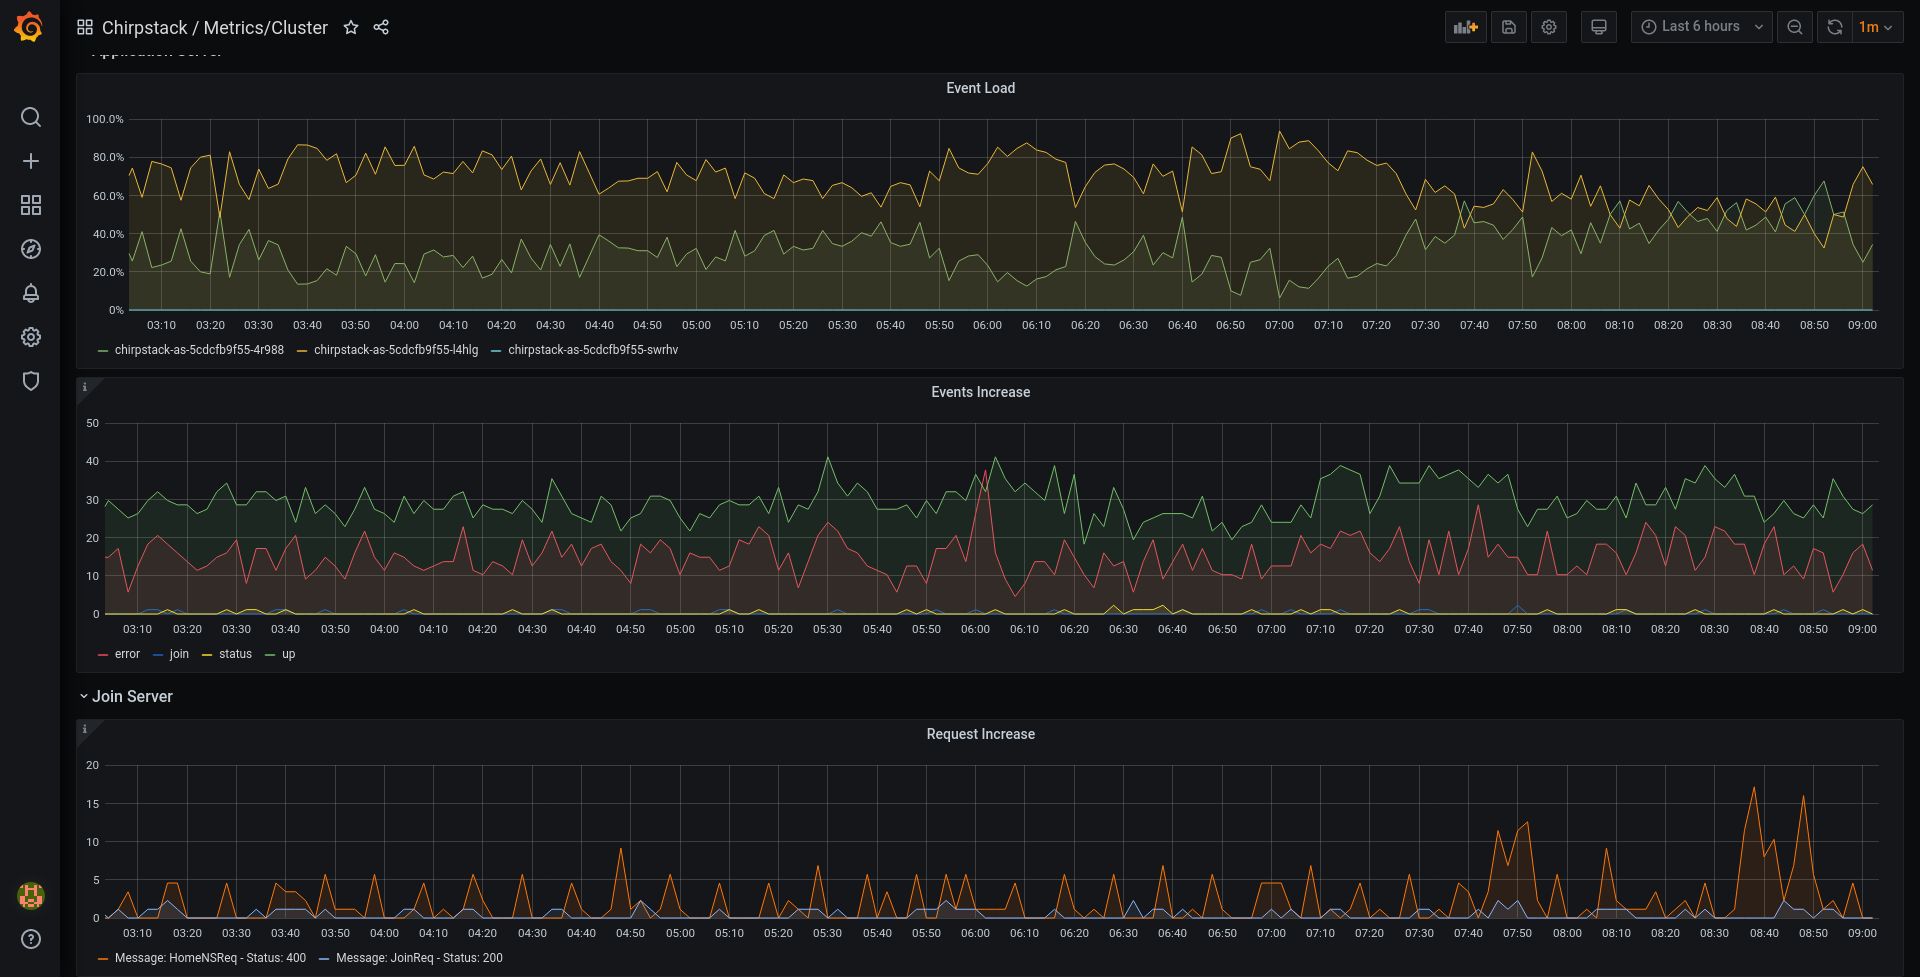The width and height of the screenshot is (1920, 977).
Task: Share the dashboard via share icon
Action: point(381,27)
